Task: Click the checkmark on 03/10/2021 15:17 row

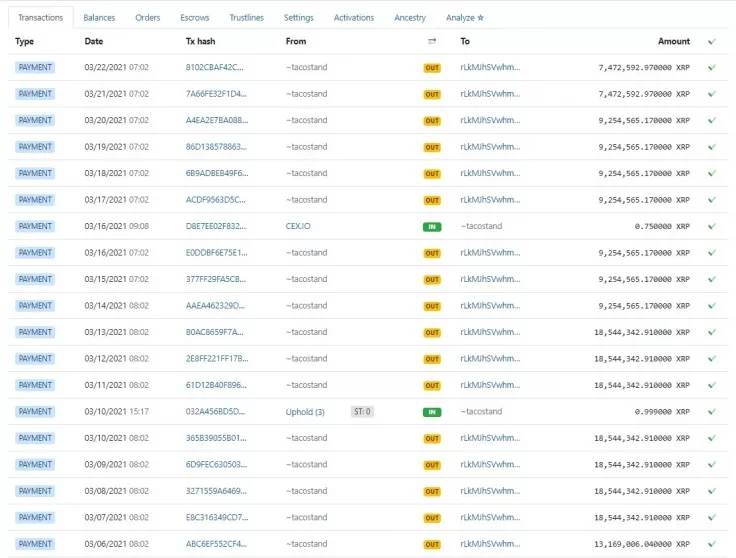Action: 712,412
